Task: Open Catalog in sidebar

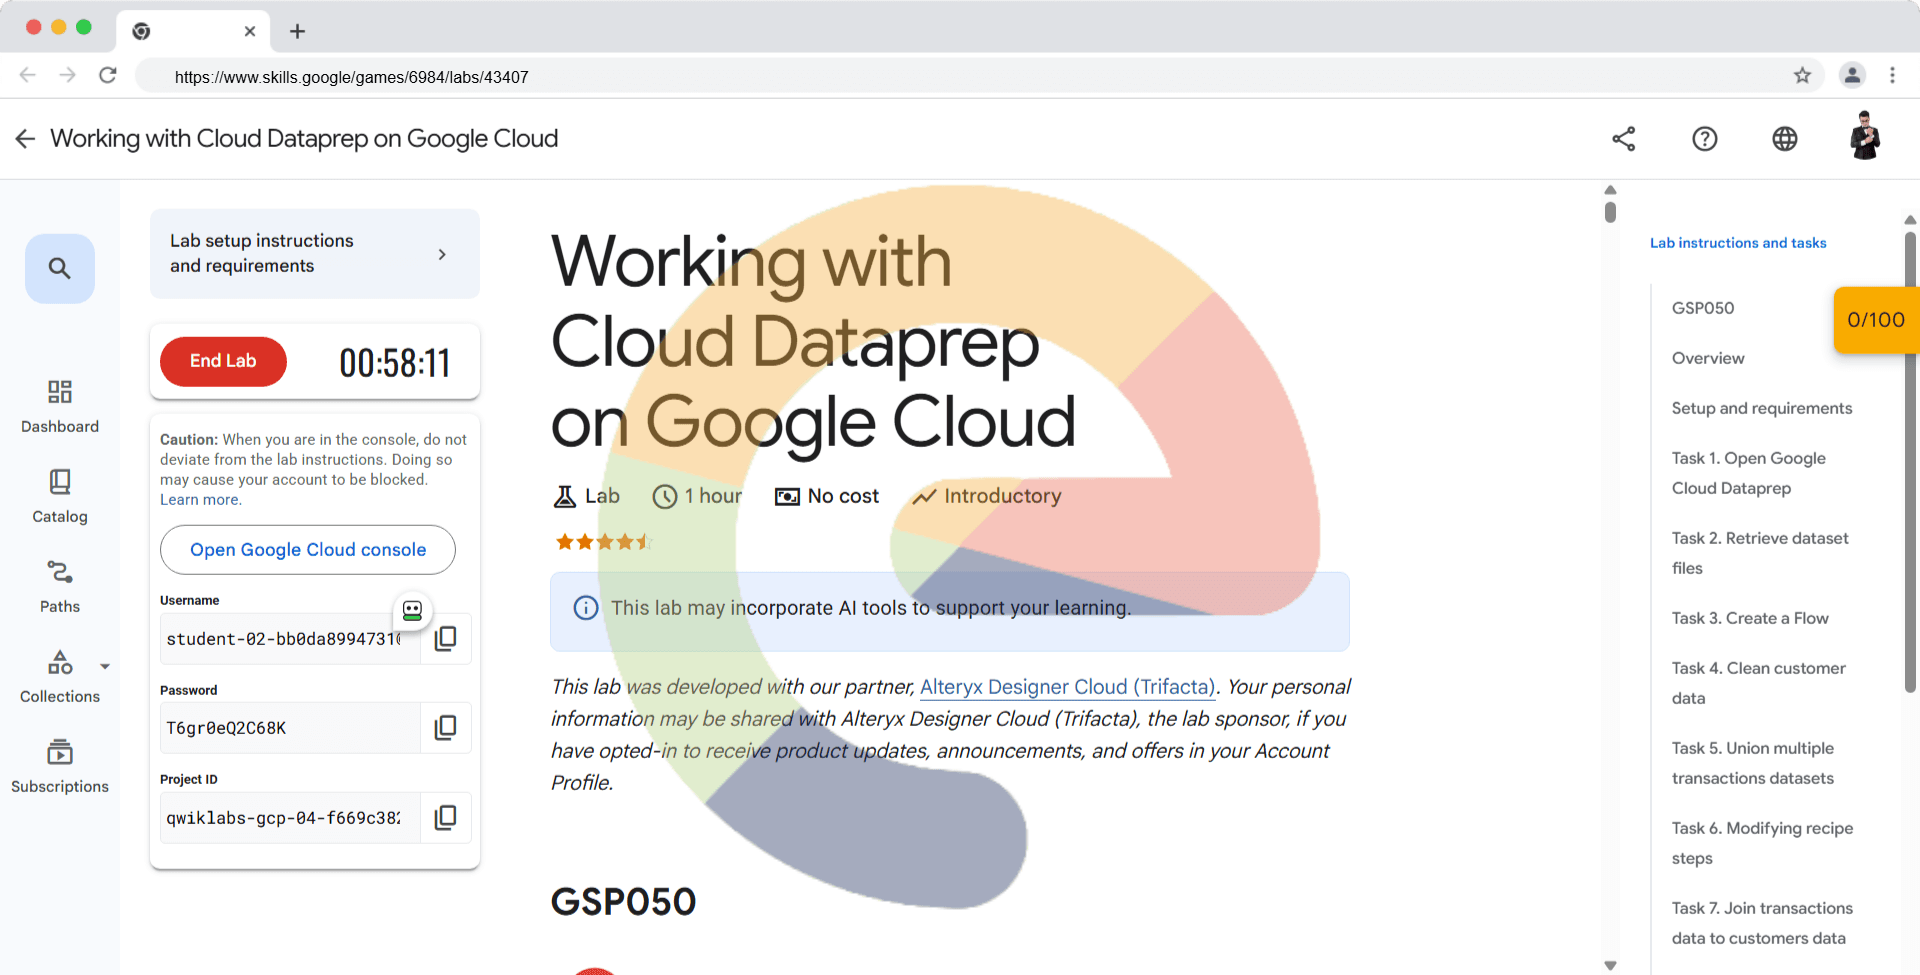Action: pyautogui.click(x=60, y=497)
